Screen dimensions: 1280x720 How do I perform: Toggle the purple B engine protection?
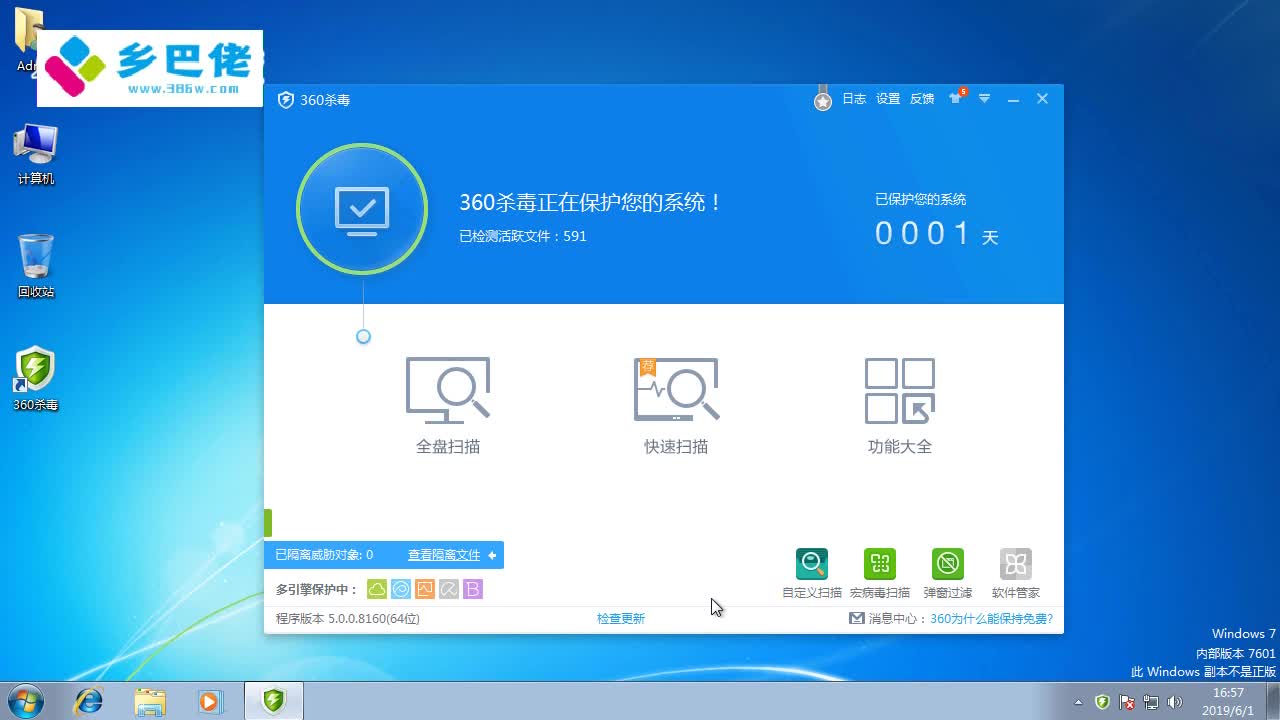point(473,589)
